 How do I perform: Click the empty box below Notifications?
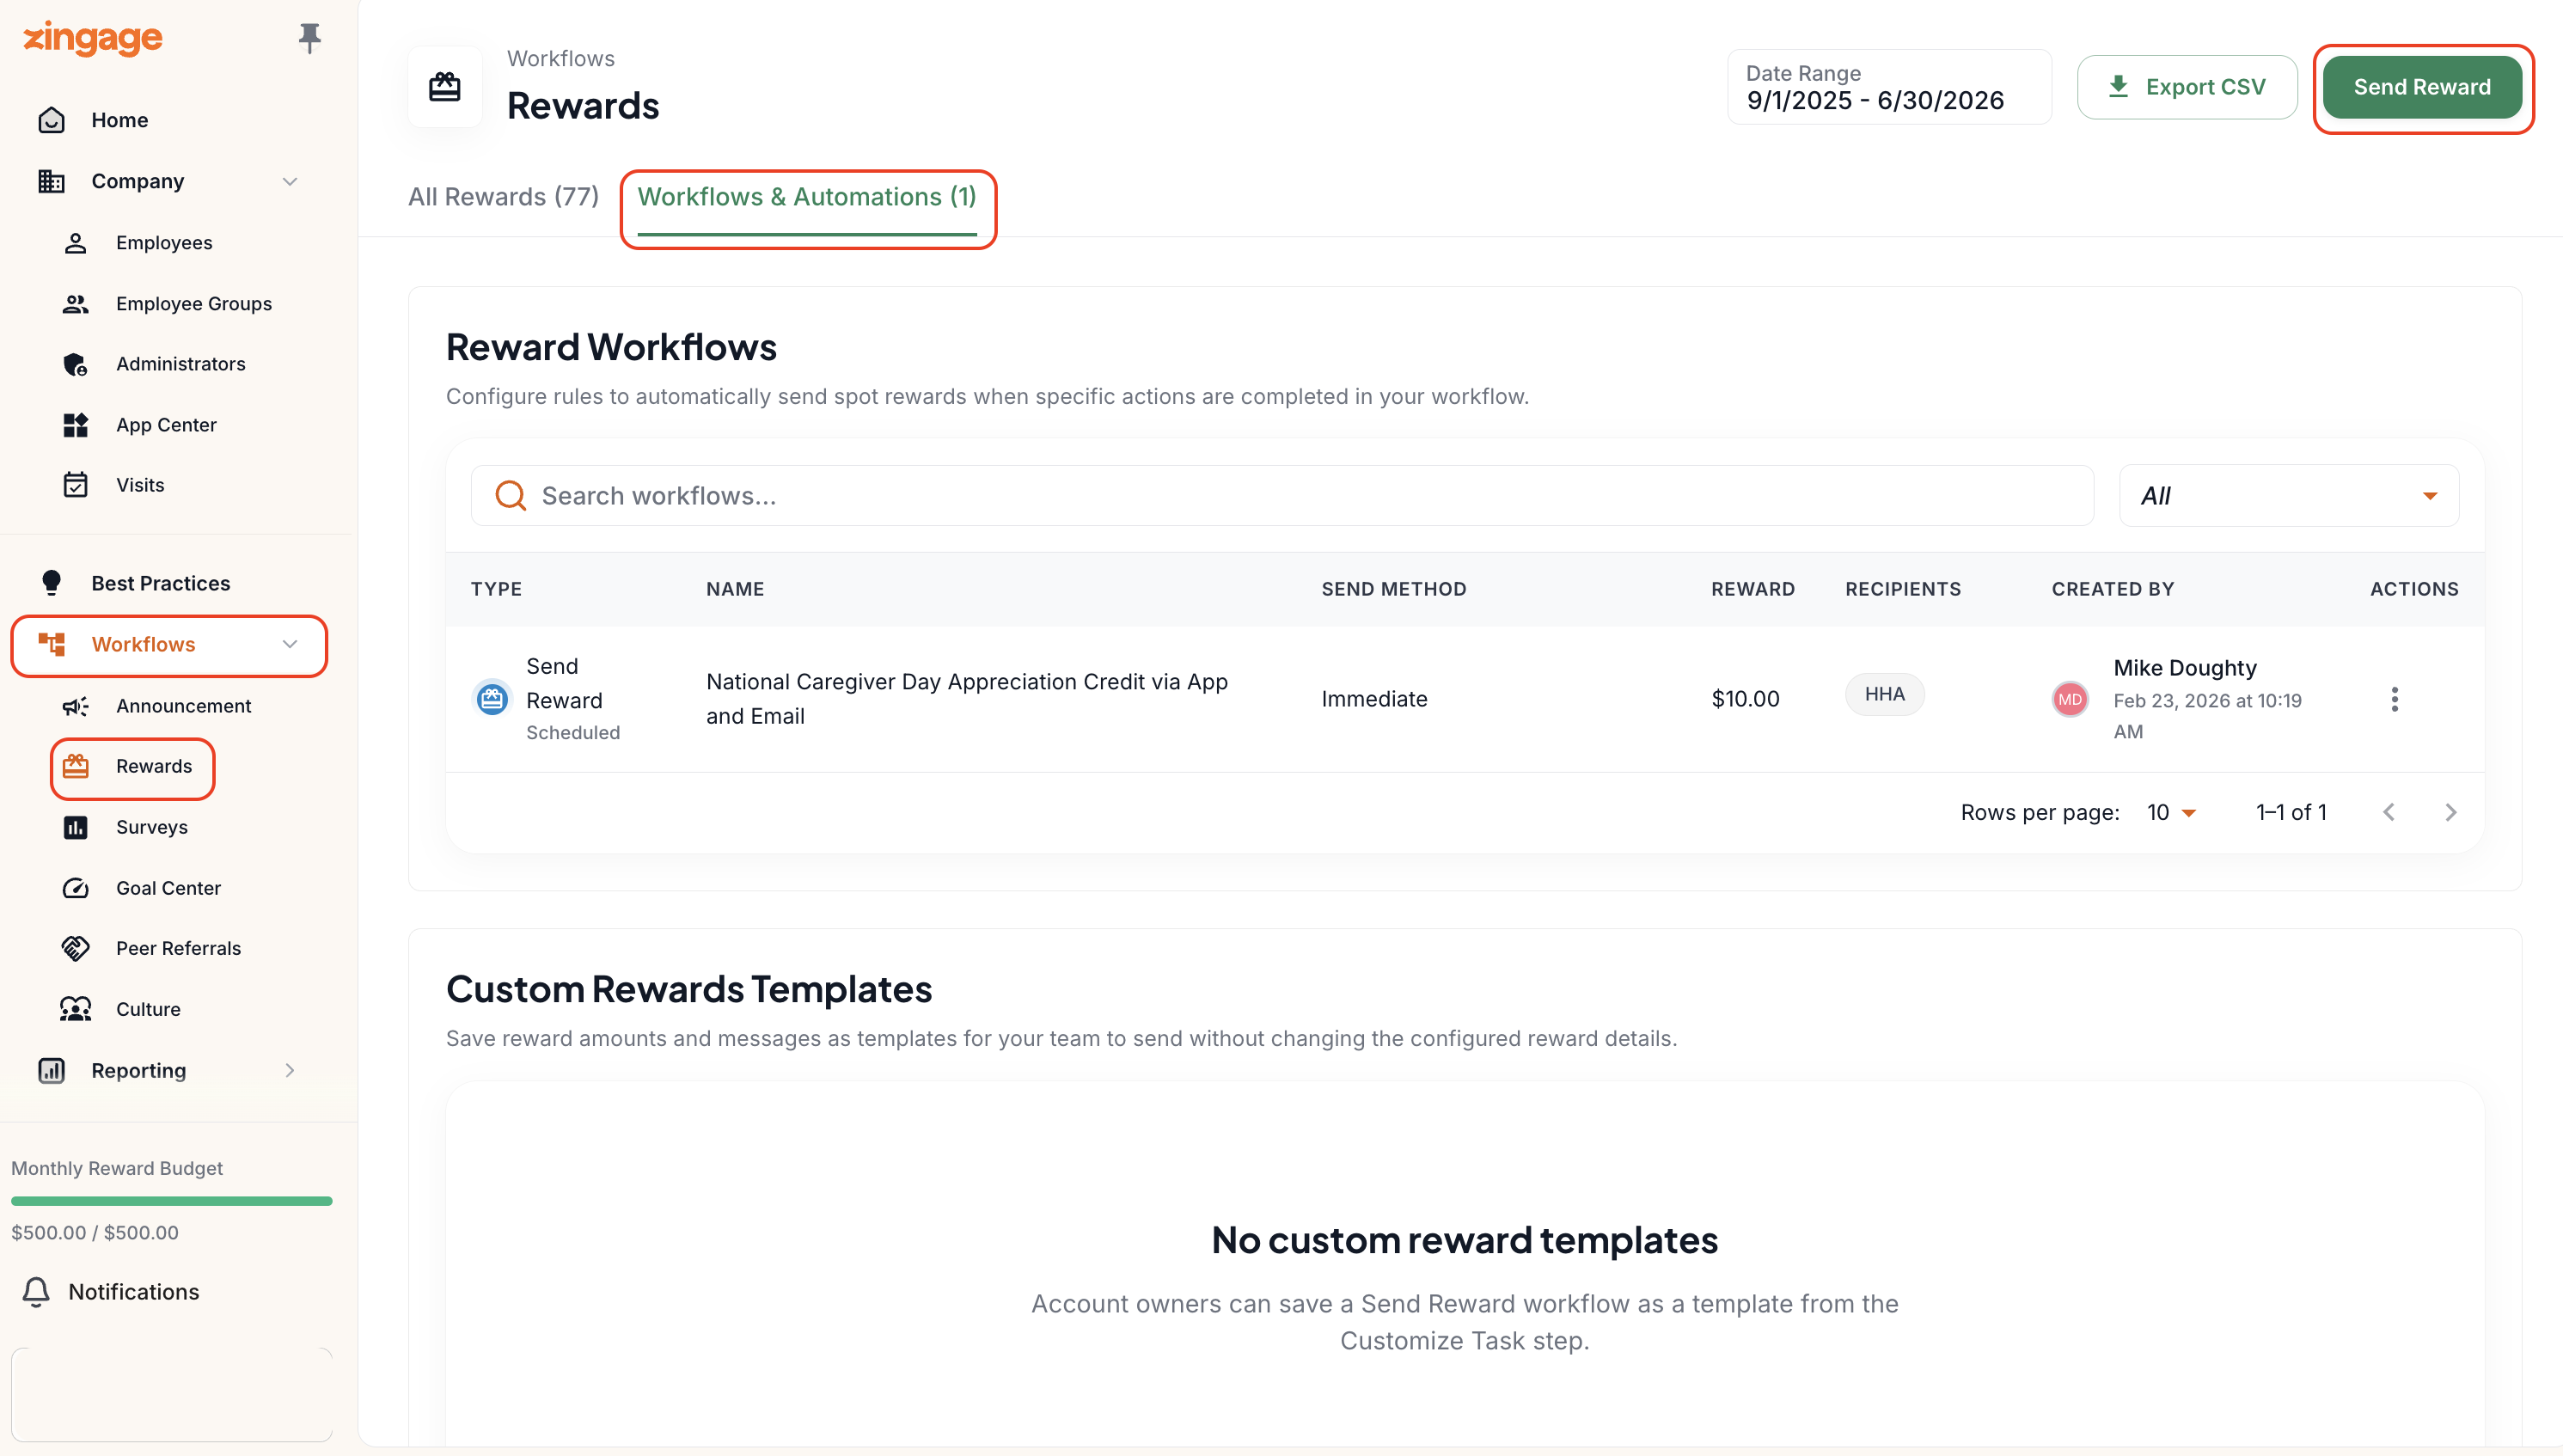(x=171, y=1395)
